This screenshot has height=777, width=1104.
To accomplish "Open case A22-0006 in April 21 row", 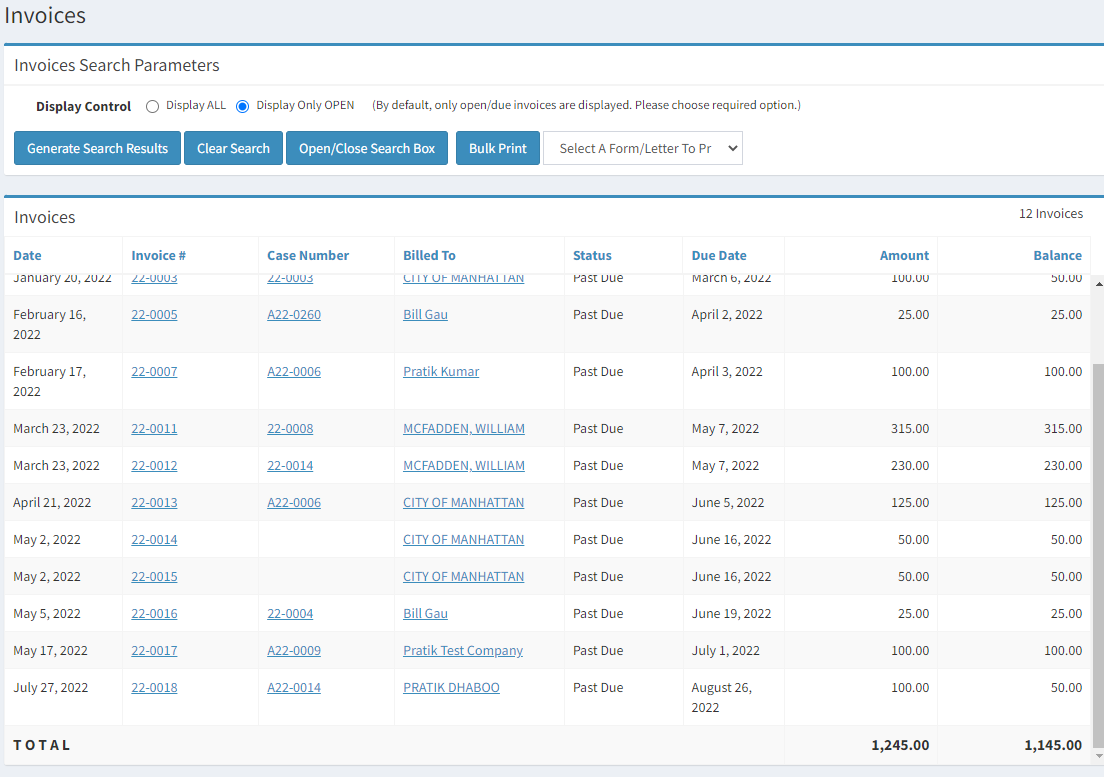I will tap(294, 503).
